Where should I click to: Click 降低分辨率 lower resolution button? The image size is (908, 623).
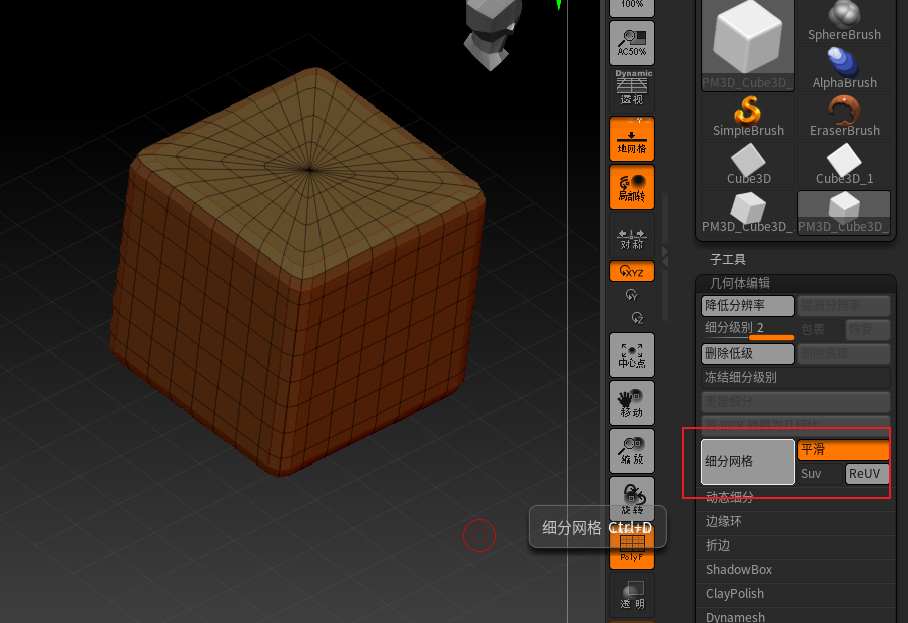(748, 305)
